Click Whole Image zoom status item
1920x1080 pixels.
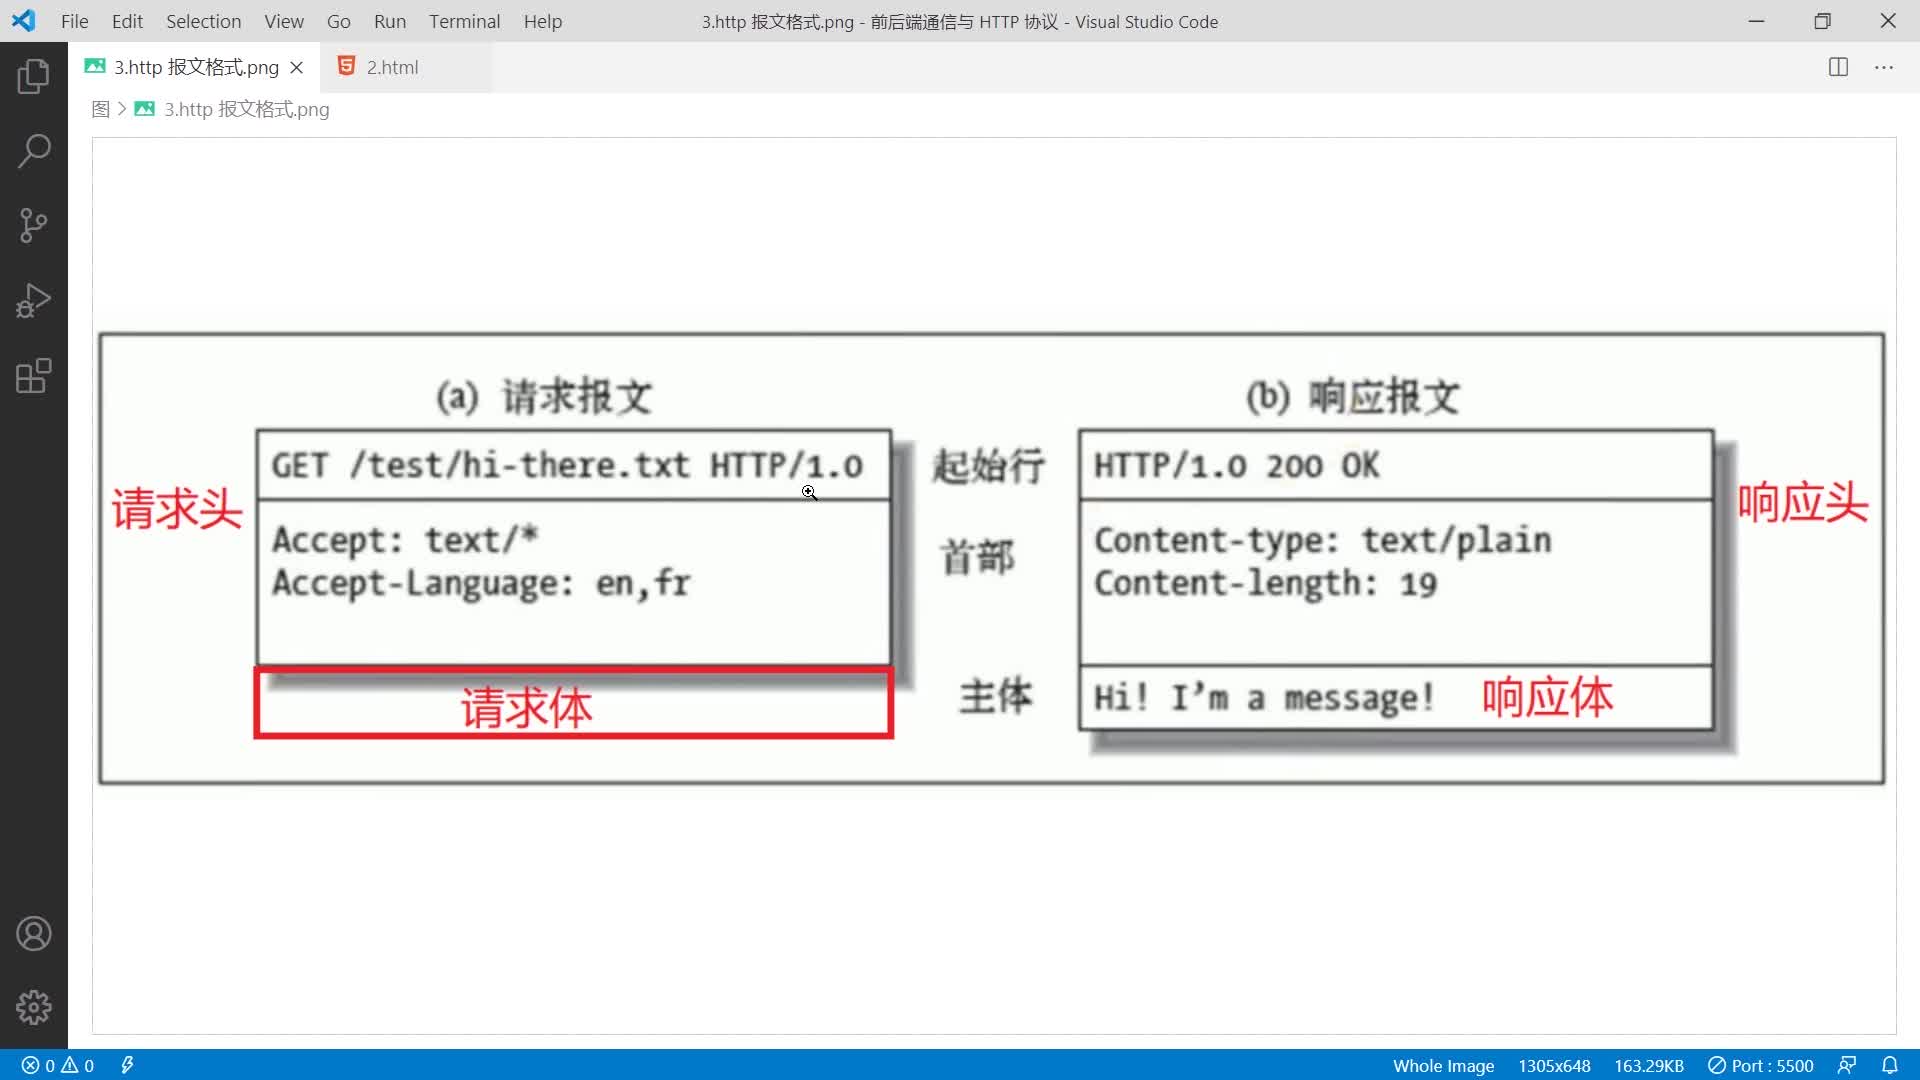[1443, 1066]
